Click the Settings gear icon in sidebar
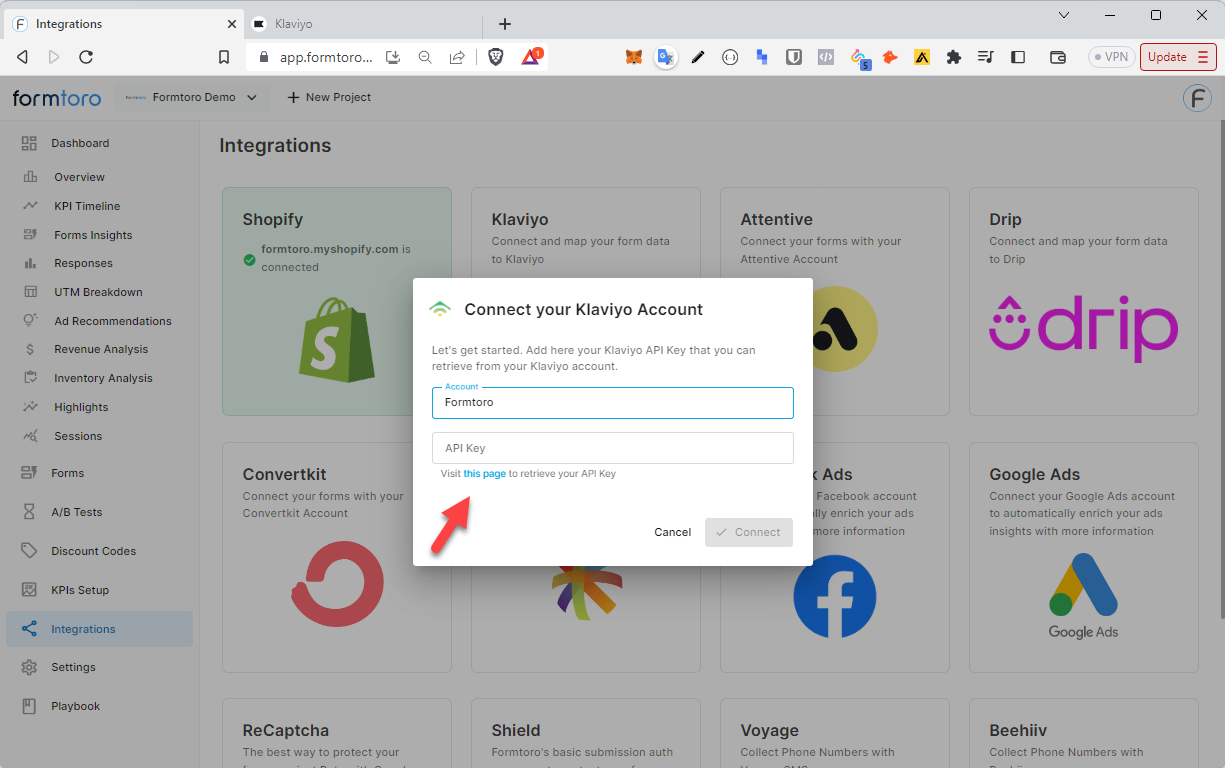This screenshot has width=1225, height=768. [29, 667]
